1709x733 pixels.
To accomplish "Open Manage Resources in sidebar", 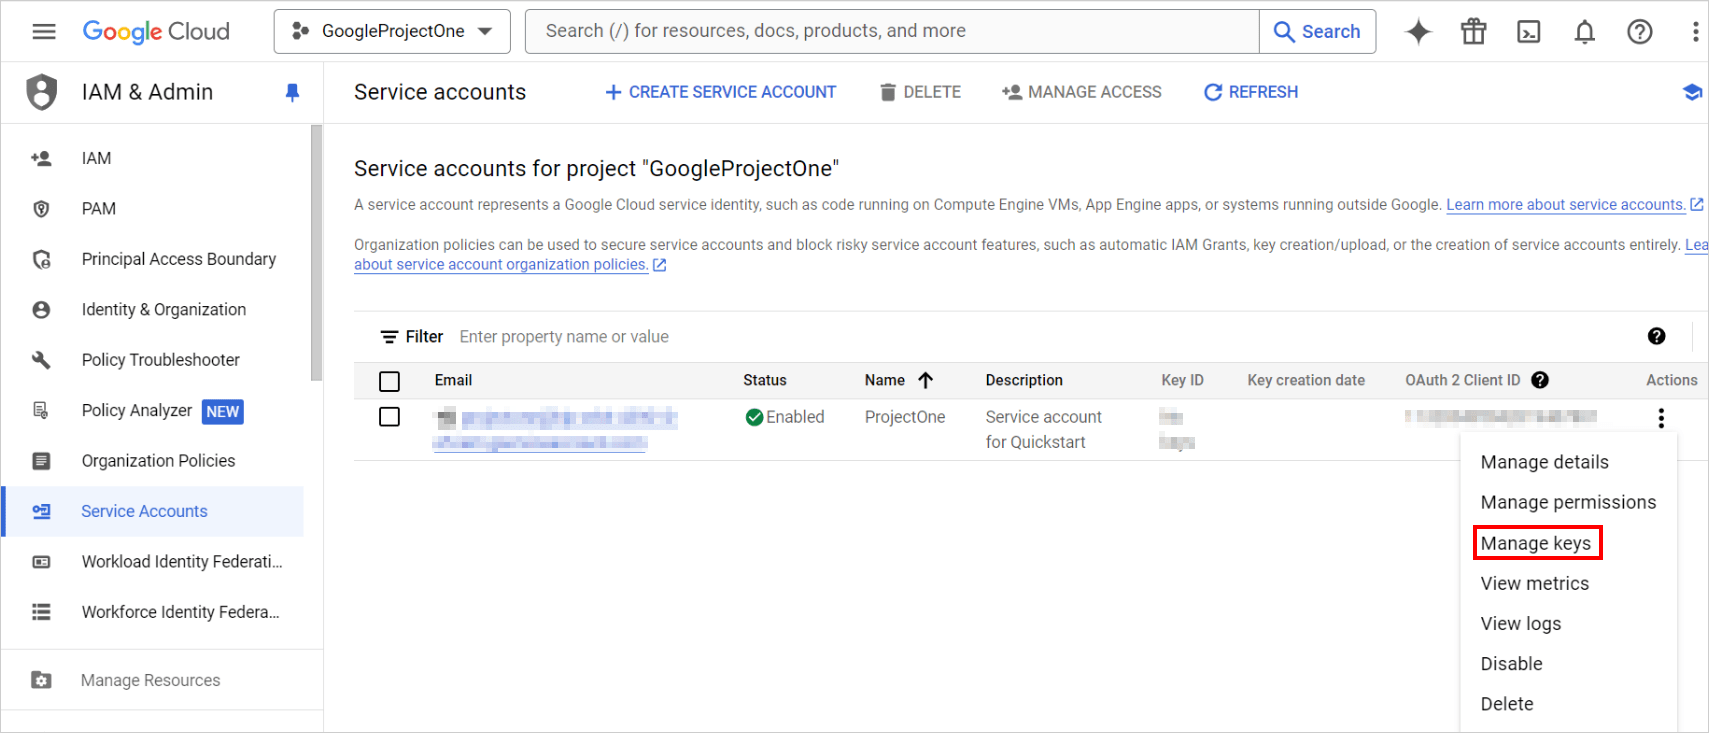I will pos(151,680).
